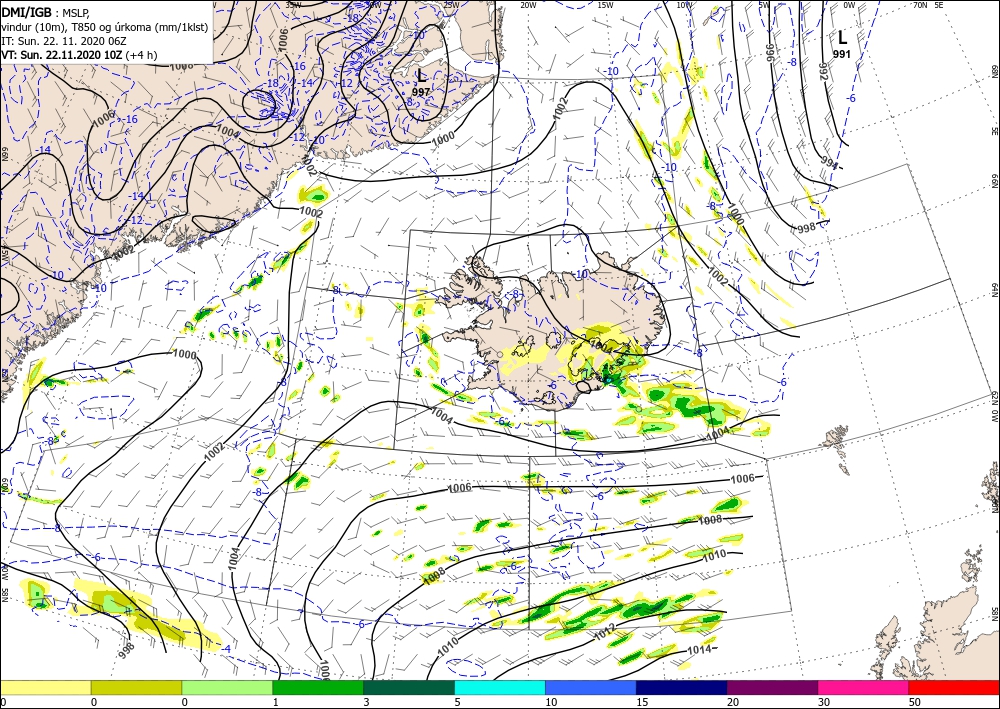Click the cyan 5–10 mm legend swatch
The width and height of the screenshot is (1000, 709).
(x=500, y=687)
